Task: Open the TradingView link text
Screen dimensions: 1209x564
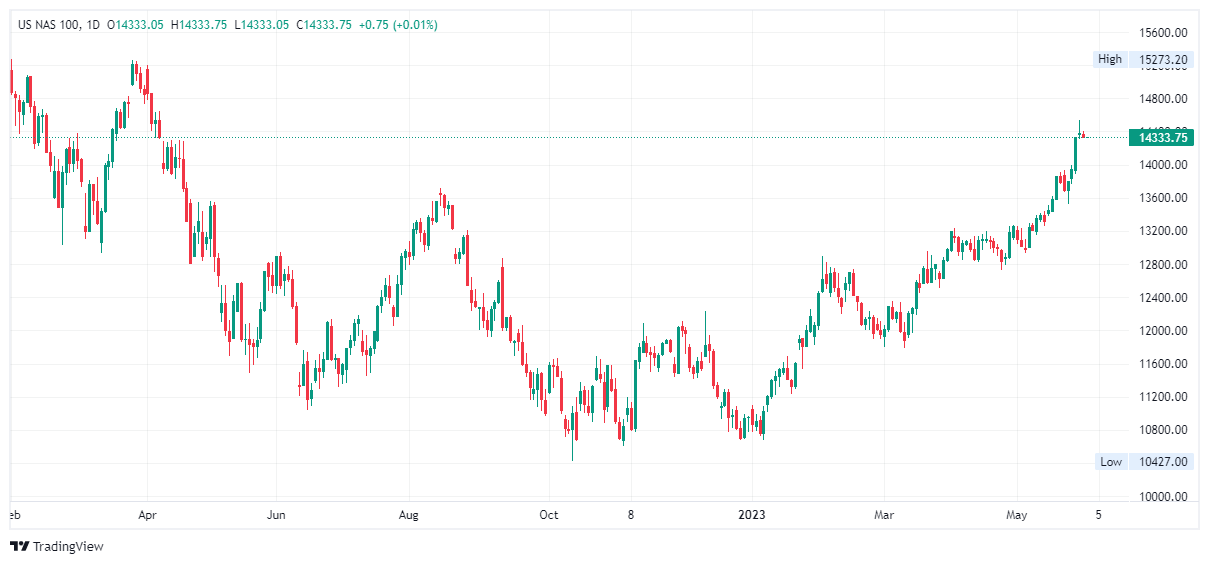Action: click(68, 546)
